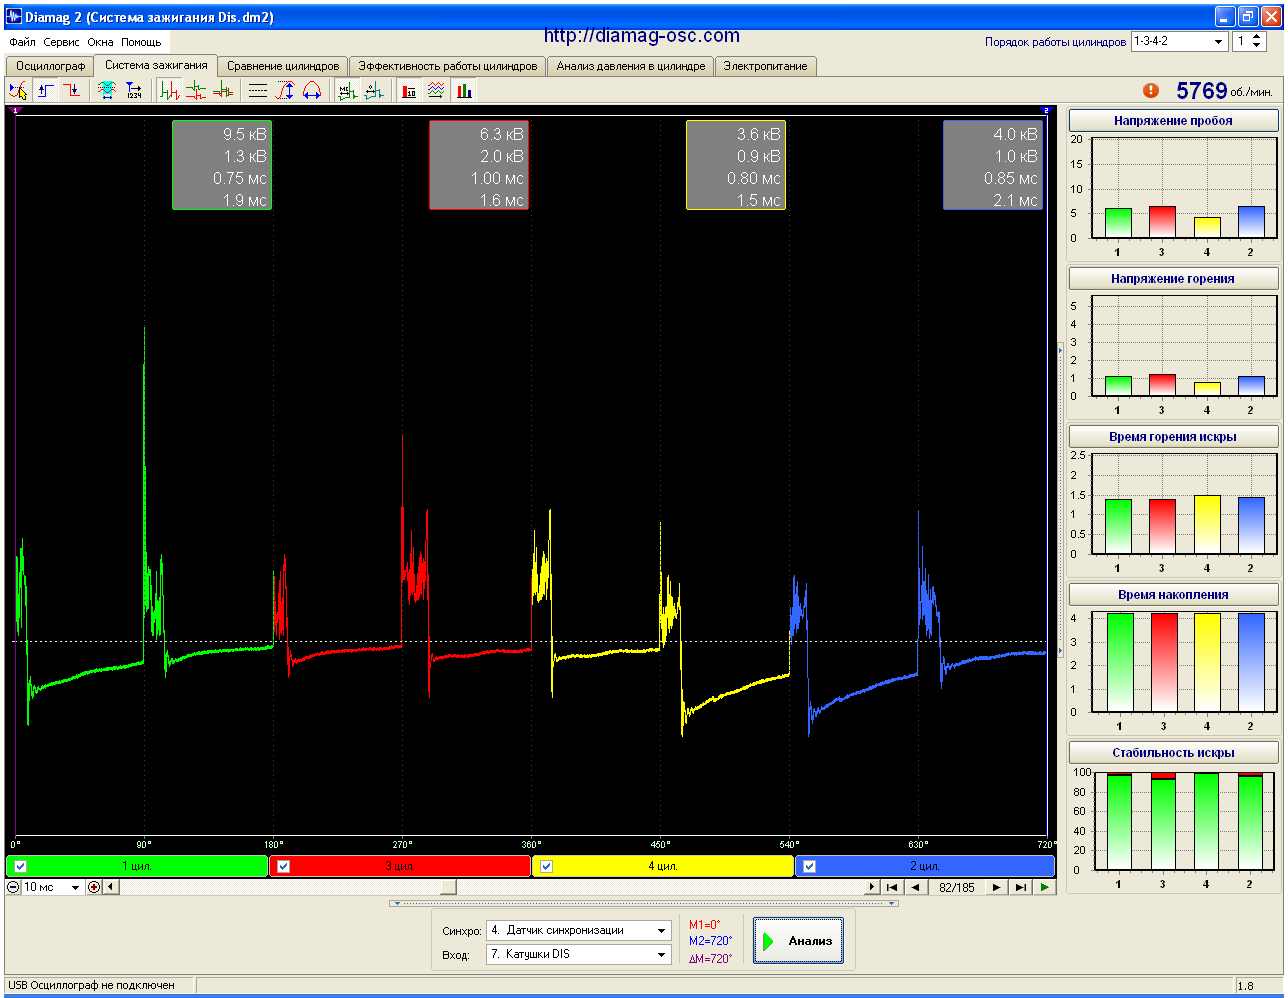This screenshot has width=1288, height=998.
Task: Click the M1 marker at top-left of graph
Action: [x=14, y=111]
